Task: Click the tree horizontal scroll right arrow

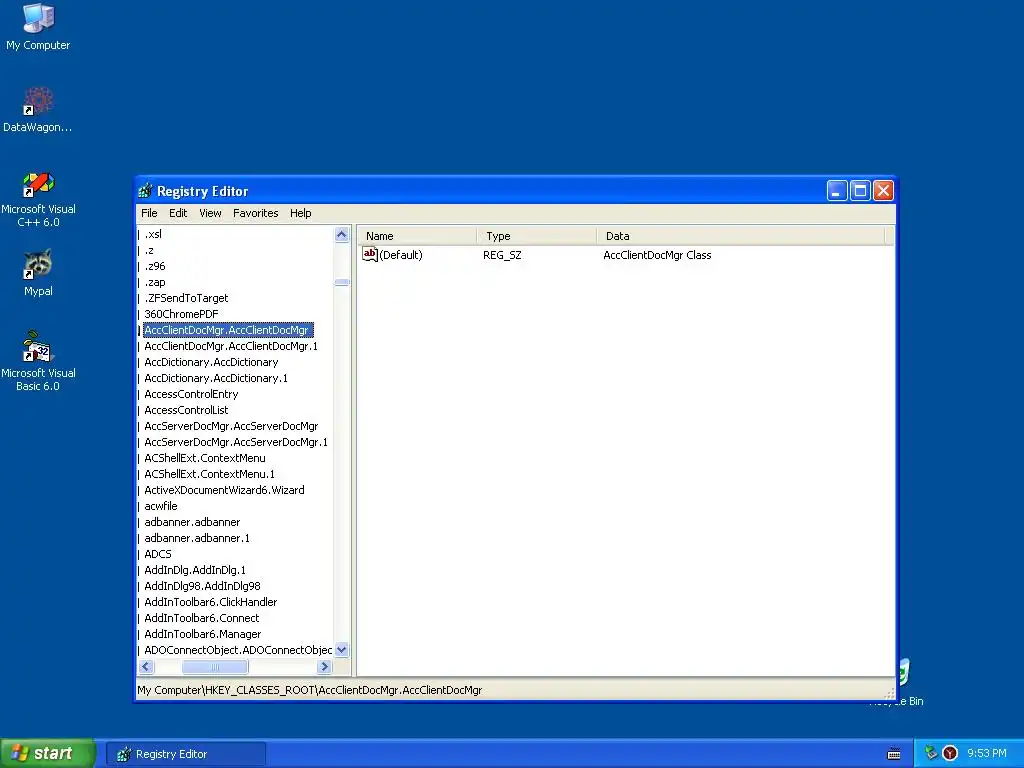Action: pyautogui.click(x=325, y=667)
